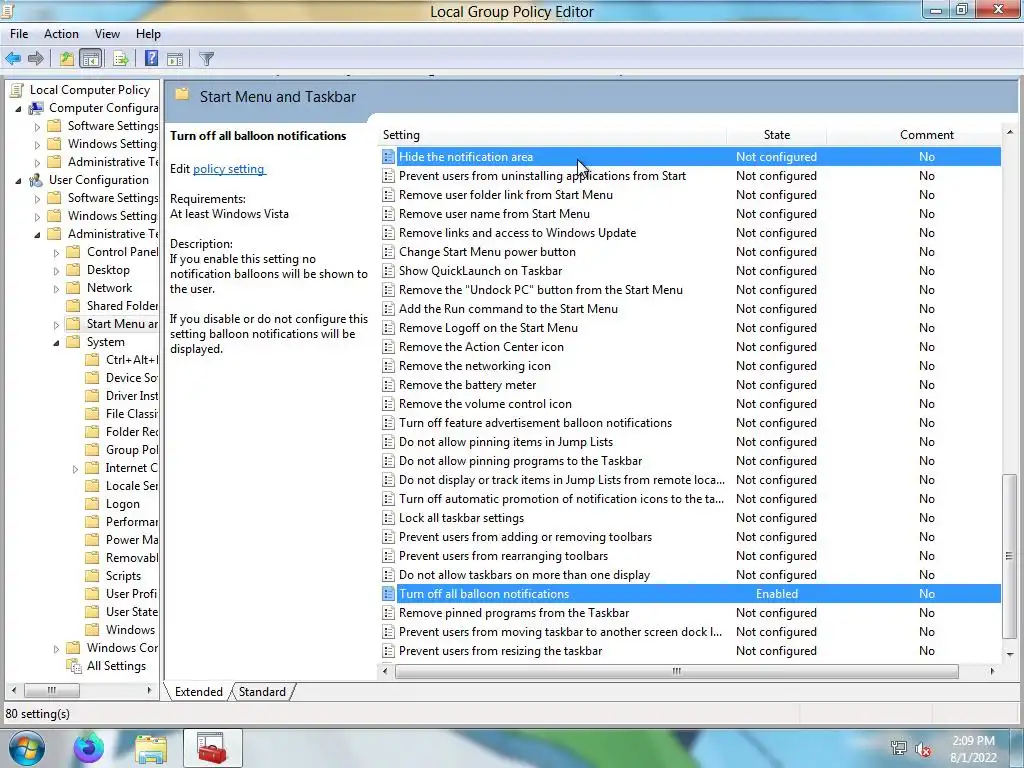Expand Software Settings under Computer Configuration
The width and height of the screenshot is (1024, 768).
(x=37, y=127)
